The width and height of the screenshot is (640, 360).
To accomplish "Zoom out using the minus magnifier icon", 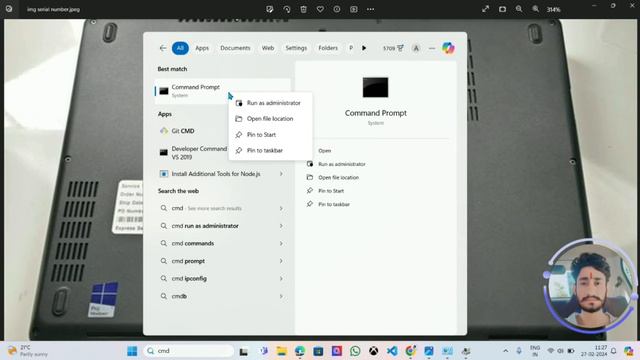I will [x=519, y=9].
